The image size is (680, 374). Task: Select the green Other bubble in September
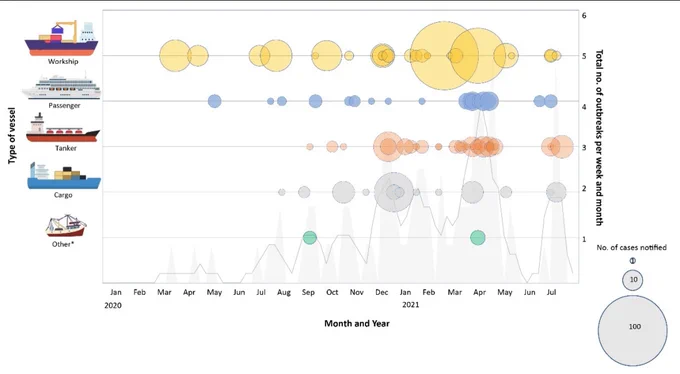point(309,237)
